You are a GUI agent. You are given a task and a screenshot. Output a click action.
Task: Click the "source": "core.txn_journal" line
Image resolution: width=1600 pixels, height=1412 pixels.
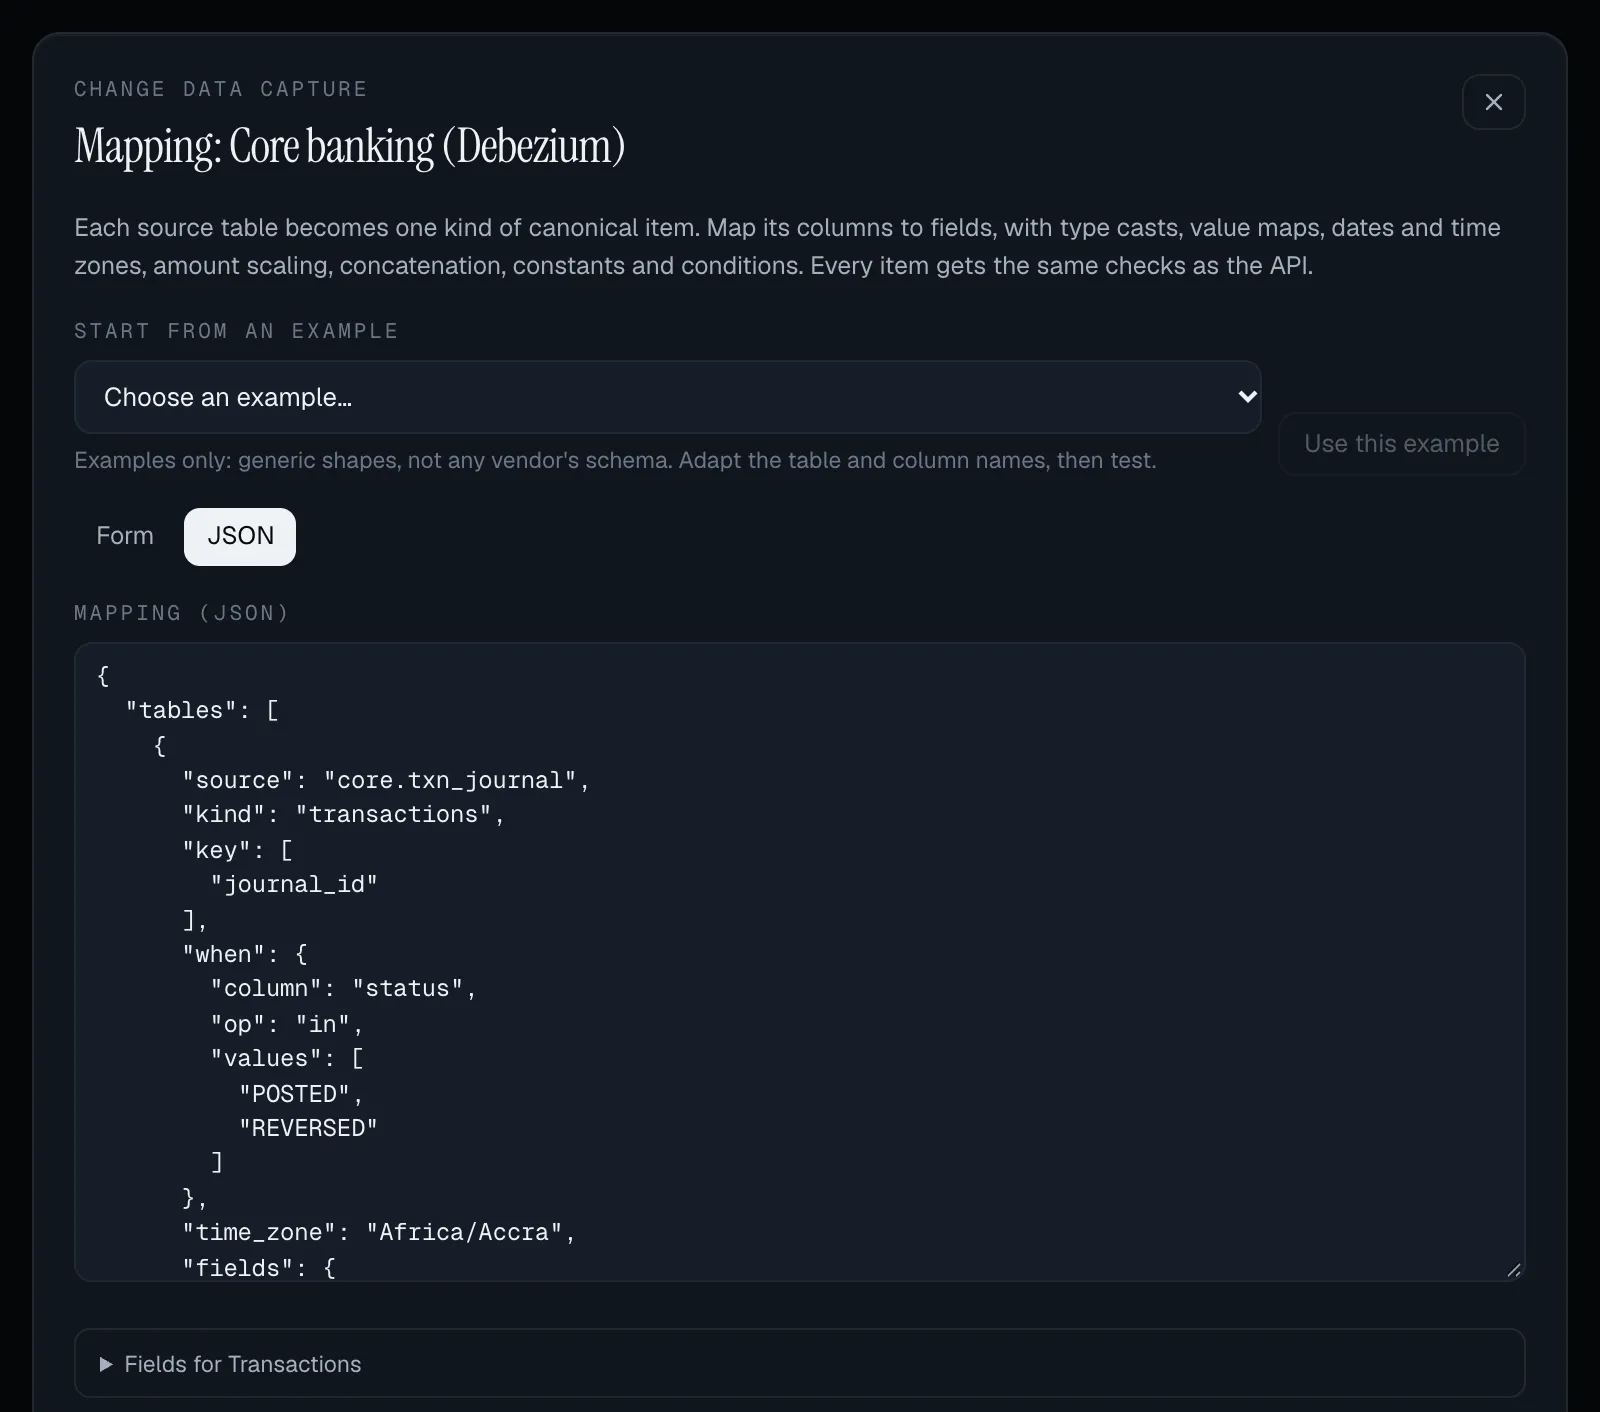[x=386, y=780]
